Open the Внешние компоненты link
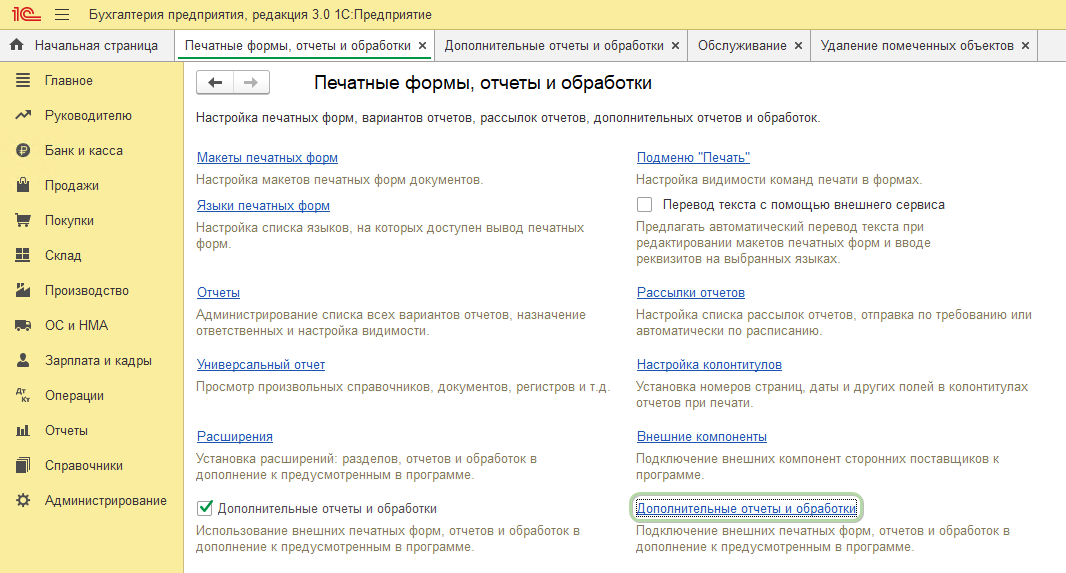 (x=702, y=436)
